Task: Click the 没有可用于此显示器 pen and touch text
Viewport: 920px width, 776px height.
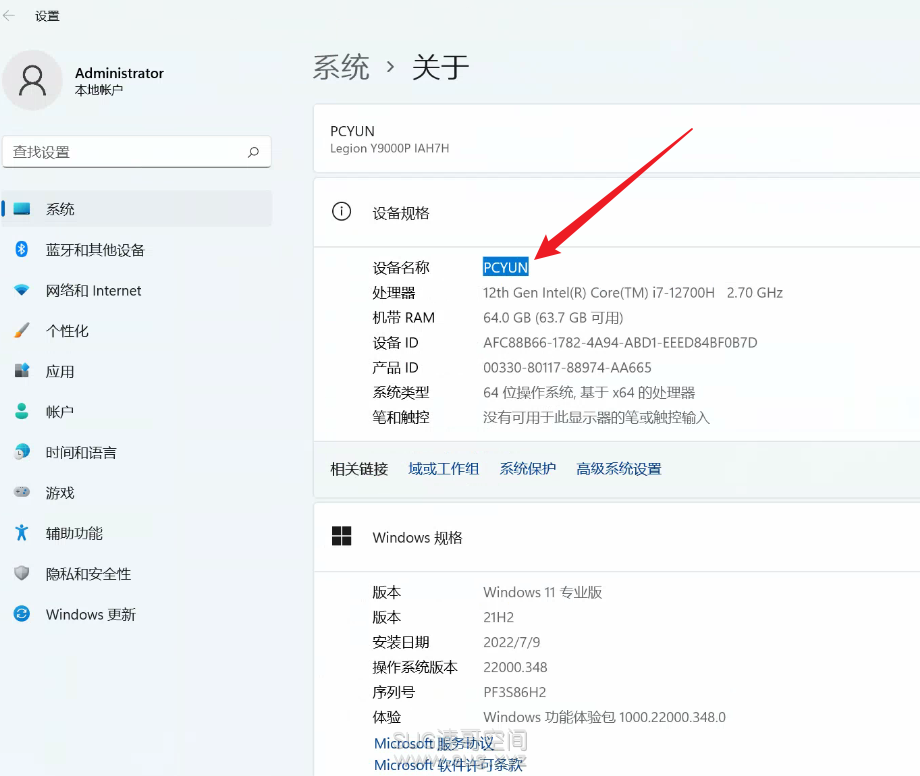Action: (596, 418)
